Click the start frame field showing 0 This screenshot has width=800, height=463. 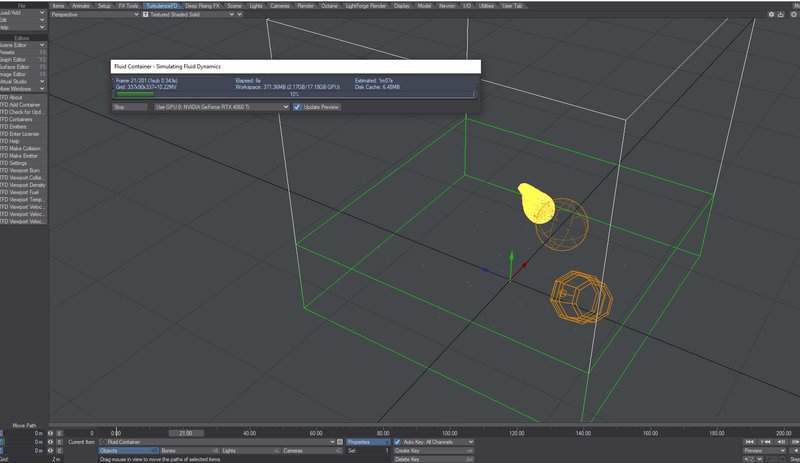pyautogui.click(x=81, y=433)
